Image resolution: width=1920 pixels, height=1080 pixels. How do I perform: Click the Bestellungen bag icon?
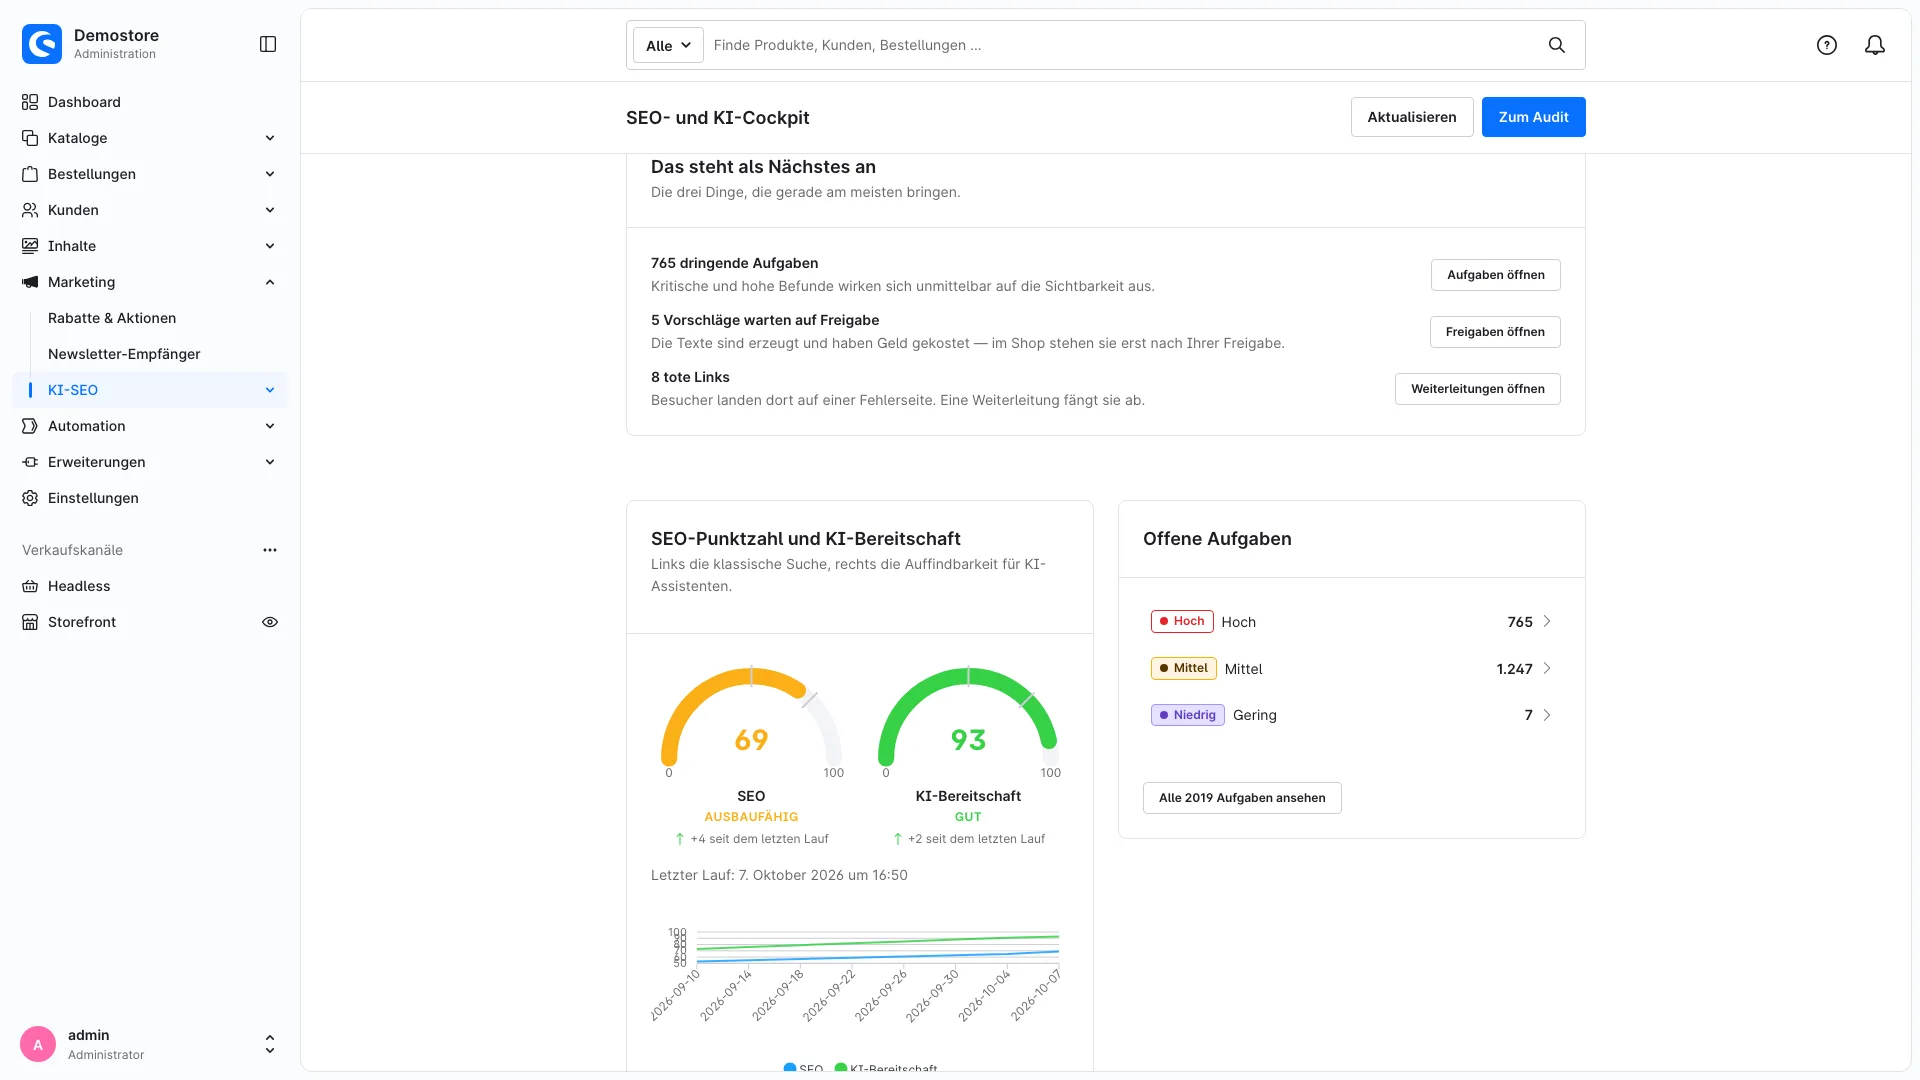30,174
